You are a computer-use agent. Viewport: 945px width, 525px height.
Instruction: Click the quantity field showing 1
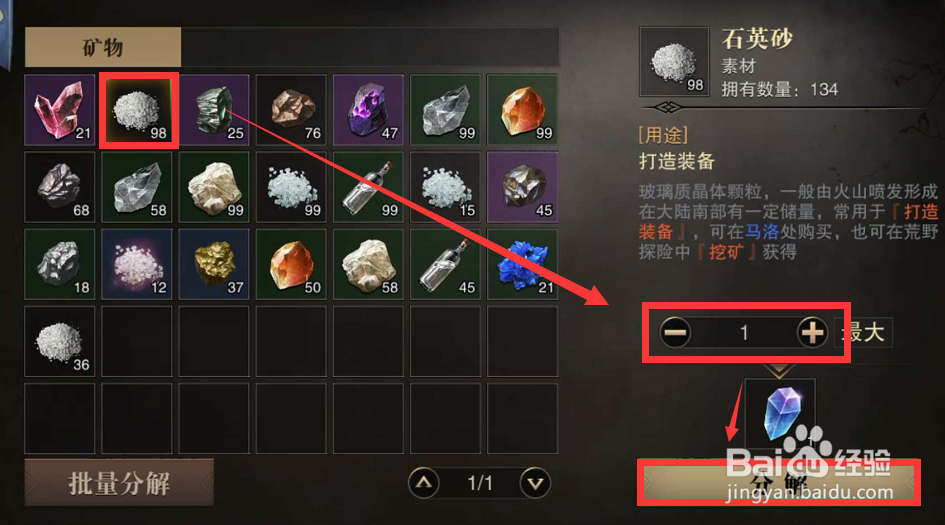pyautogui.click(x=744, y=333)
